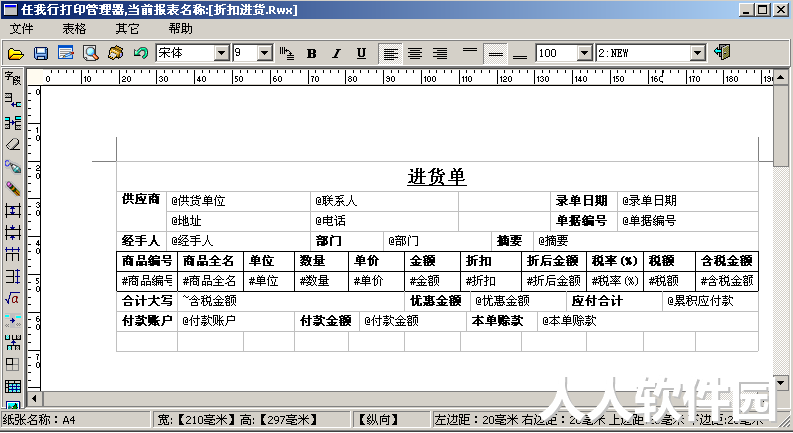Select the 折后金额 header cell
The height and width of the screenshot is (433, 793).
click(x=554, y=261)
